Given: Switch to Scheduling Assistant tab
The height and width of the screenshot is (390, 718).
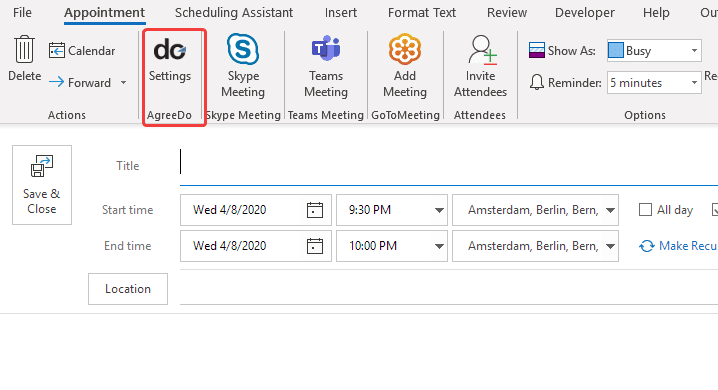Looking at the screenshot, I should pyautogui.click(x=234, y=13).
